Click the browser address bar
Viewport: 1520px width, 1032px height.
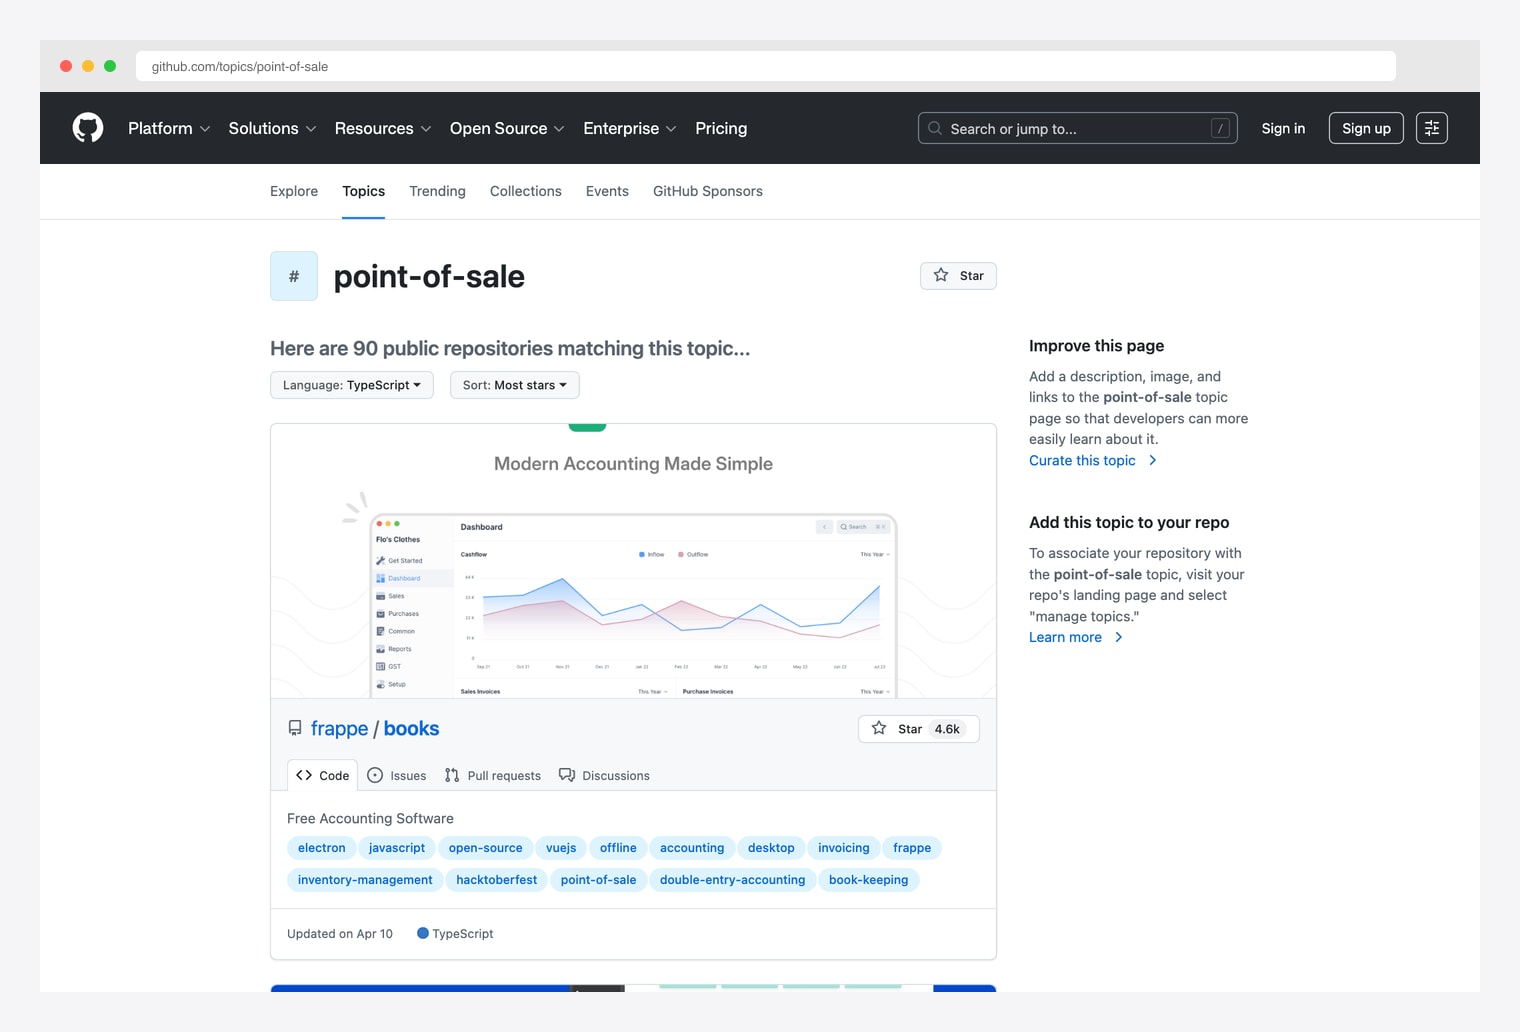coord(765,66)
